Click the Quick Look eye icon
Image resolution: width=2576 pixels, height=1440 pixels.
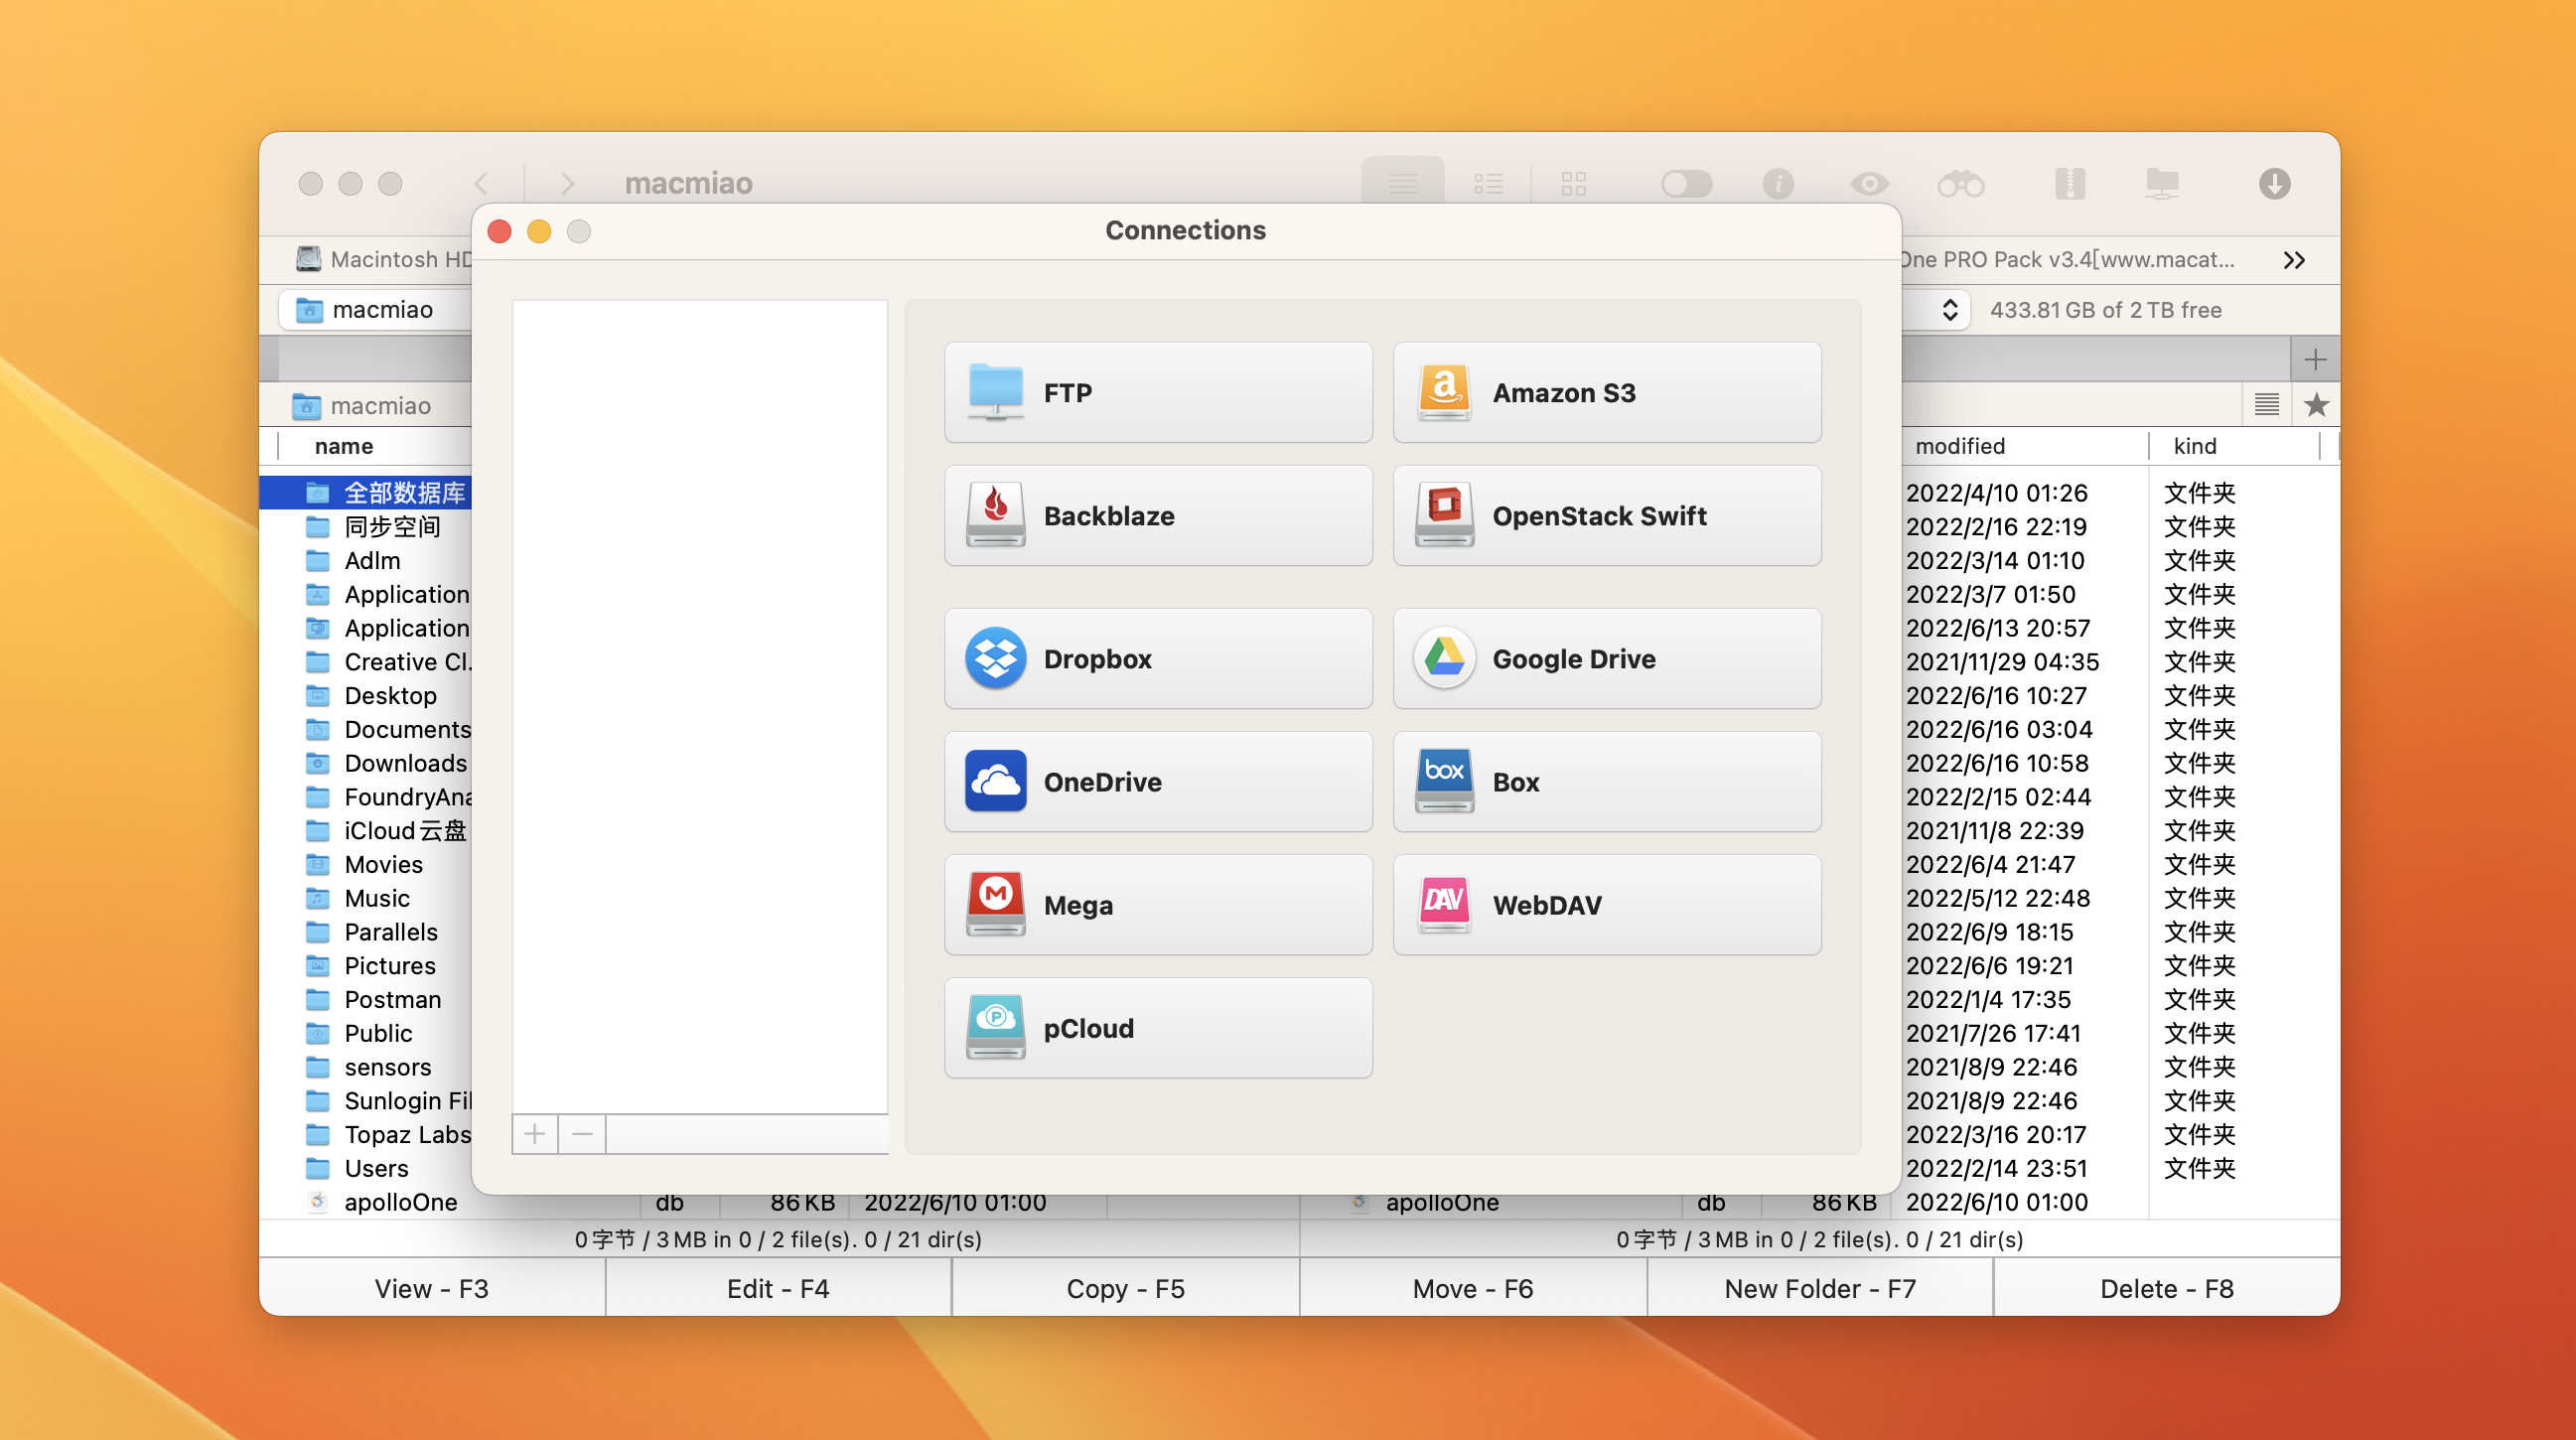click(1868, 184)
